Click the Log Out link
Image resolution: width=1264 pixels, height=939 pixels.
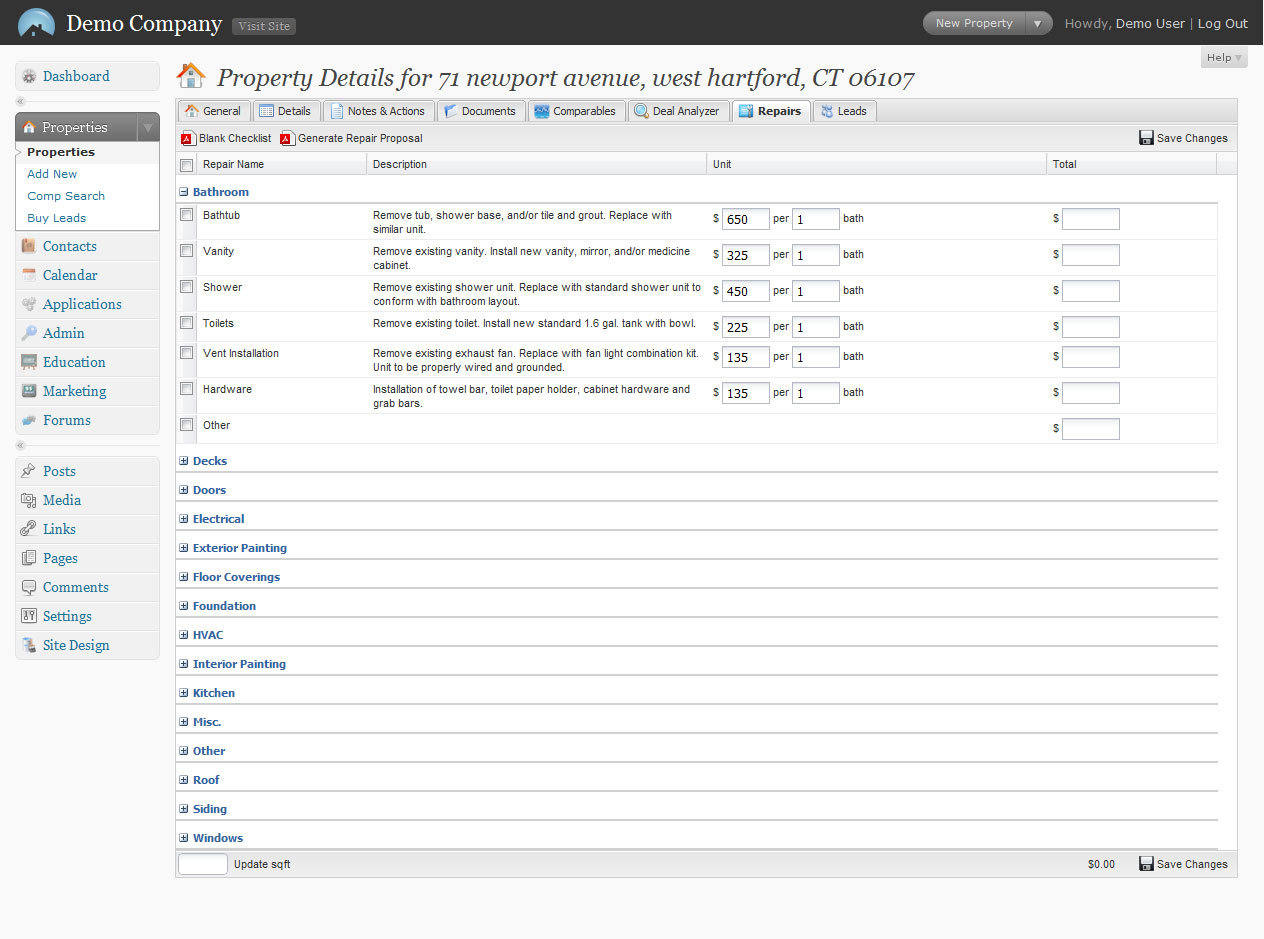1222,24
